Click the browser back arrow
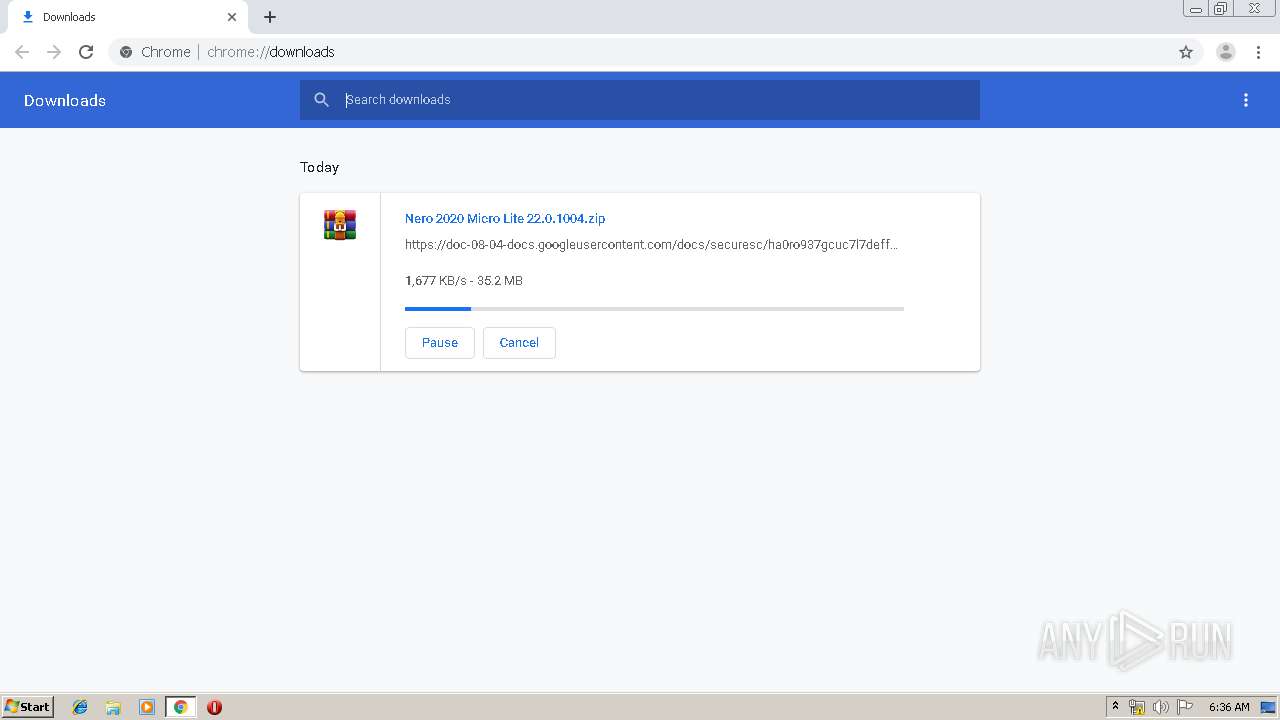This screenshot has width=1280, height=720. pyautogui.click(x=22, y=52)
